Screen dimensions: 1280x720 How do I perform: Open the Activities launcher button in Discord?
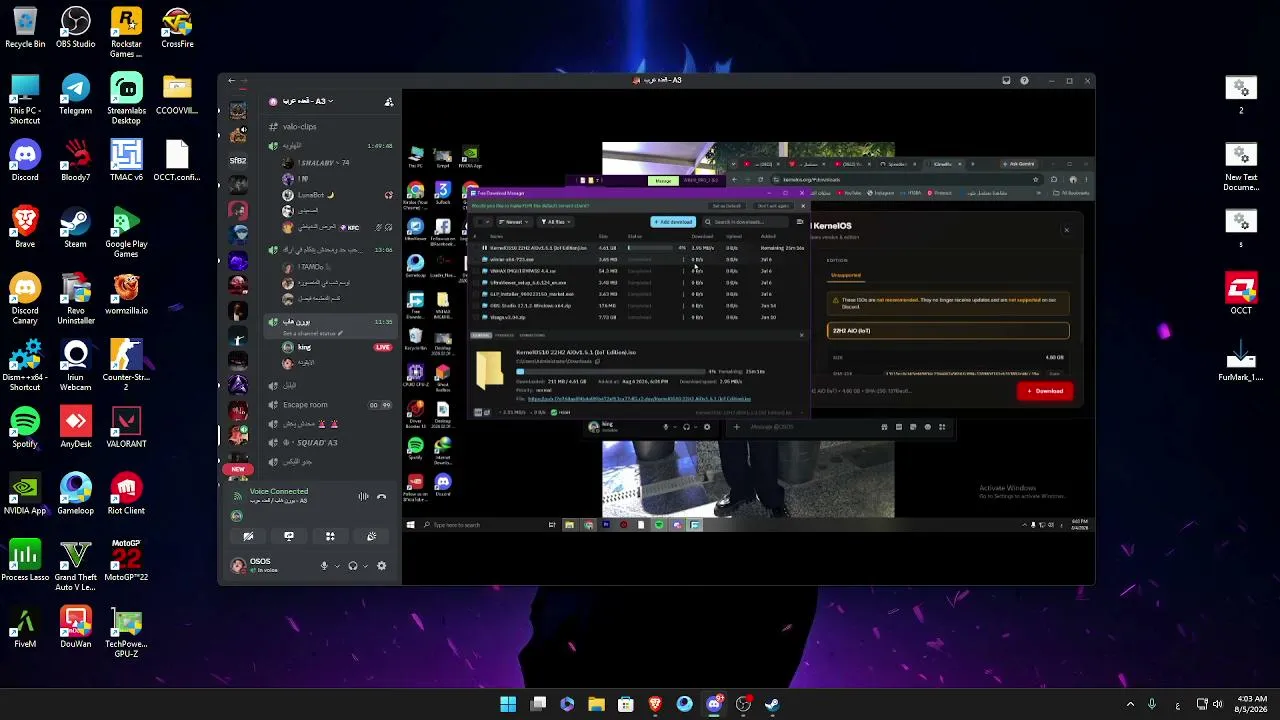pyautogui.click(x=330, y=536)
